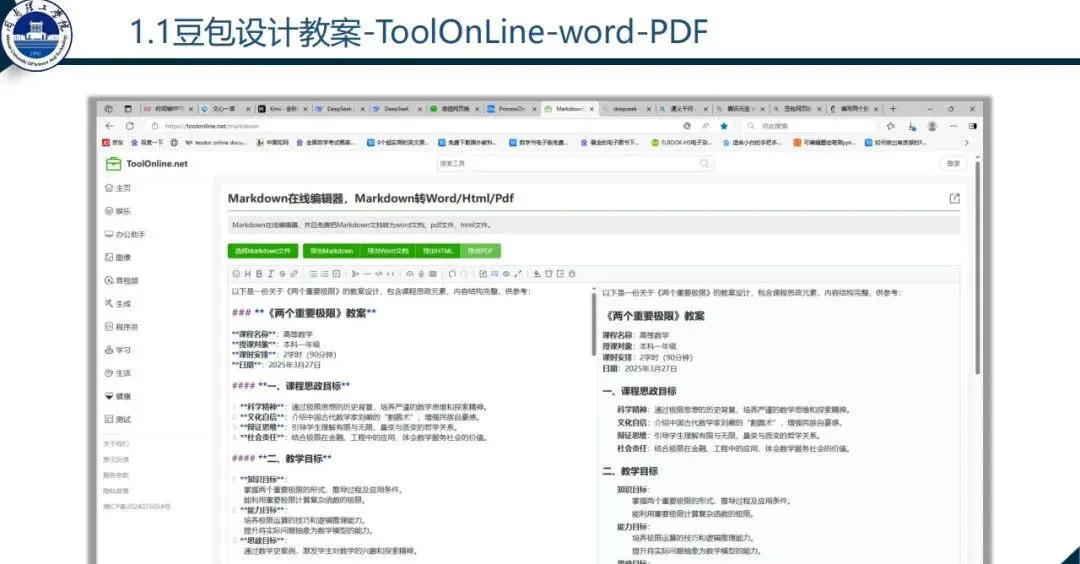Upload image via cloud icon
This screenshot has width=1080, height=564.
coord(409,273)
